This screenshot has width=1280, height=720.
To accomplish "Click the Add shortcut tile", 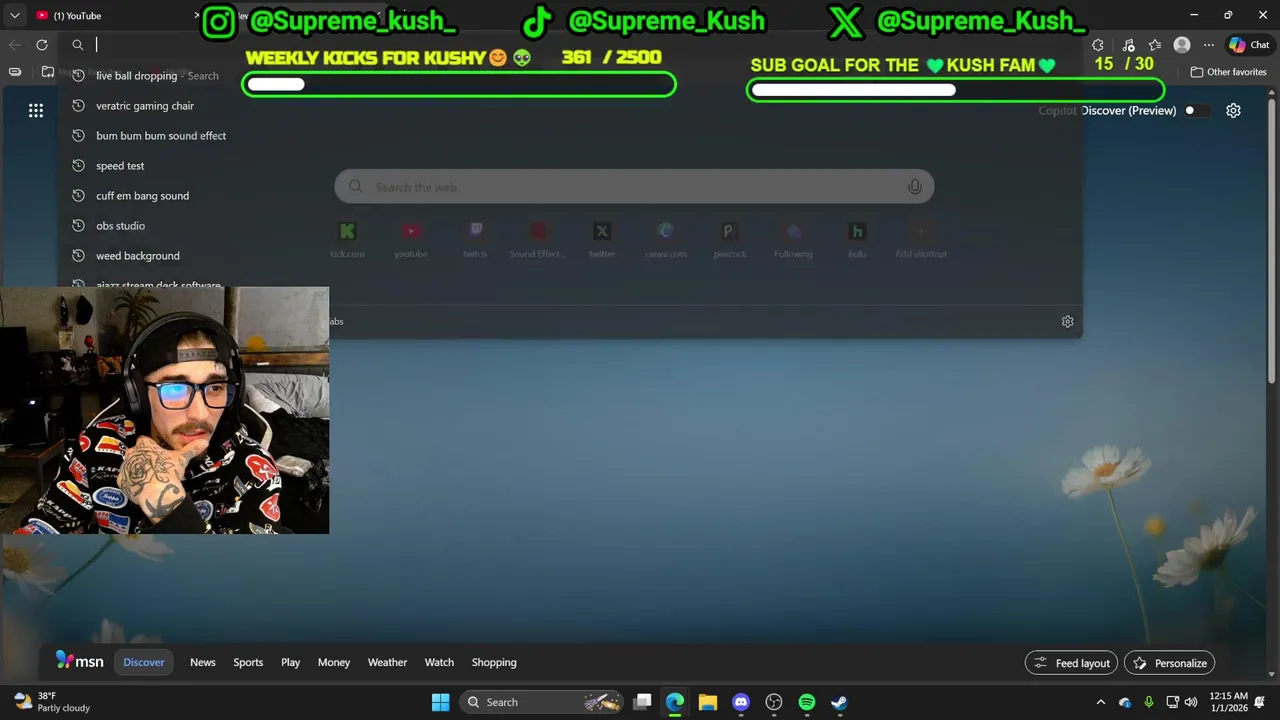I will coord(921,239).
